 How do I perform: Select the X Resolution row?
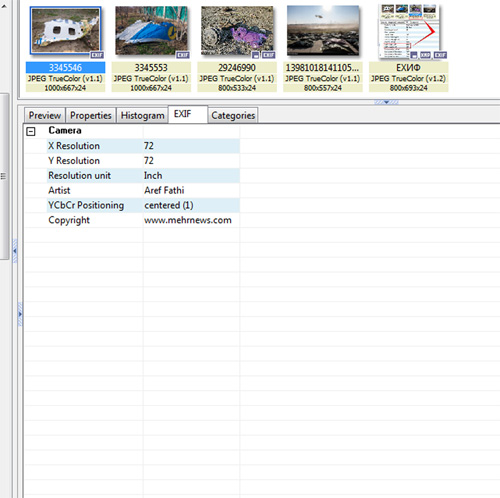point(143,146)
